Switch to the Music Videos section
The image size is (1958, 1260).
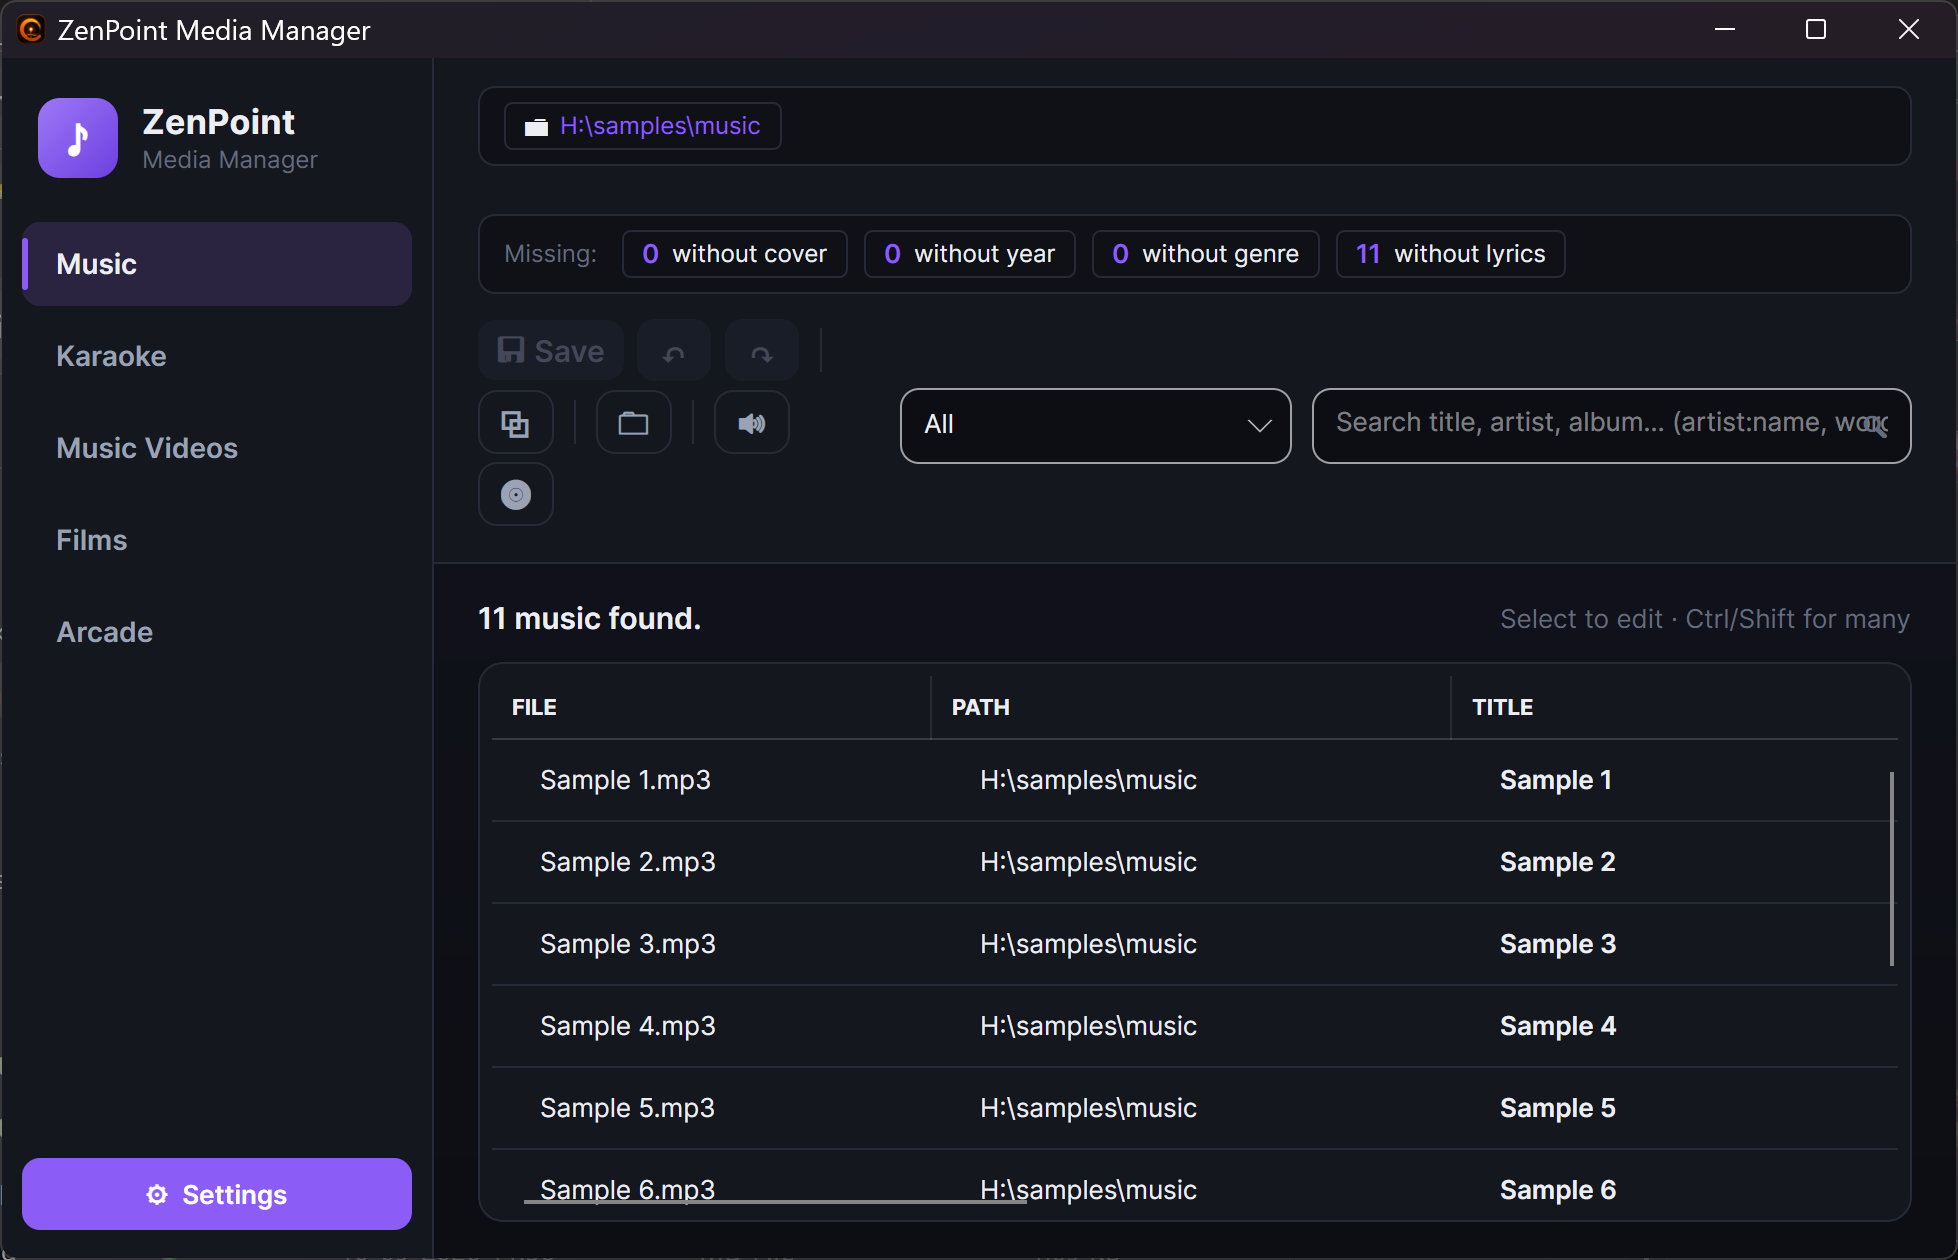217,448
